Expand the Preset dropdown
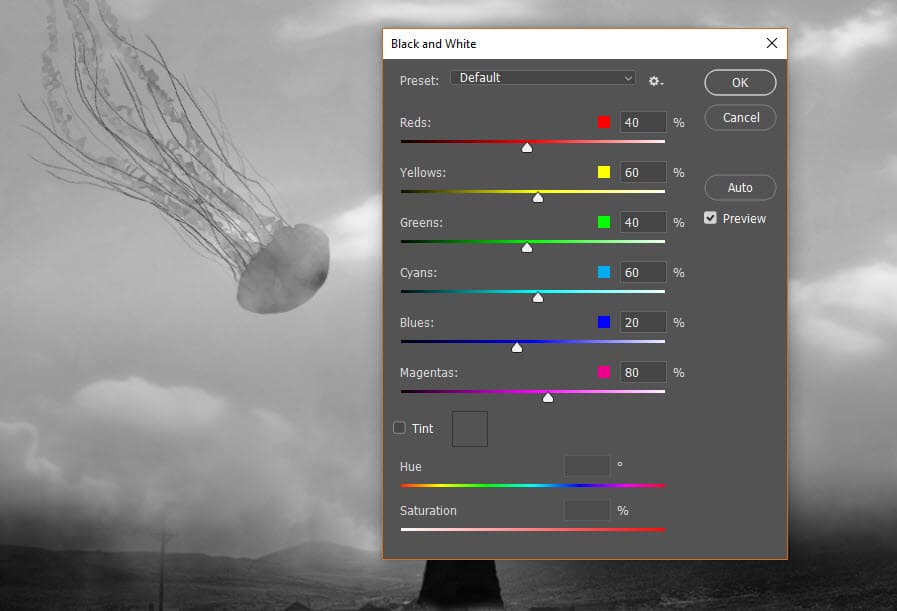Viewport: 897px width, 611px height. coord(543,78)
